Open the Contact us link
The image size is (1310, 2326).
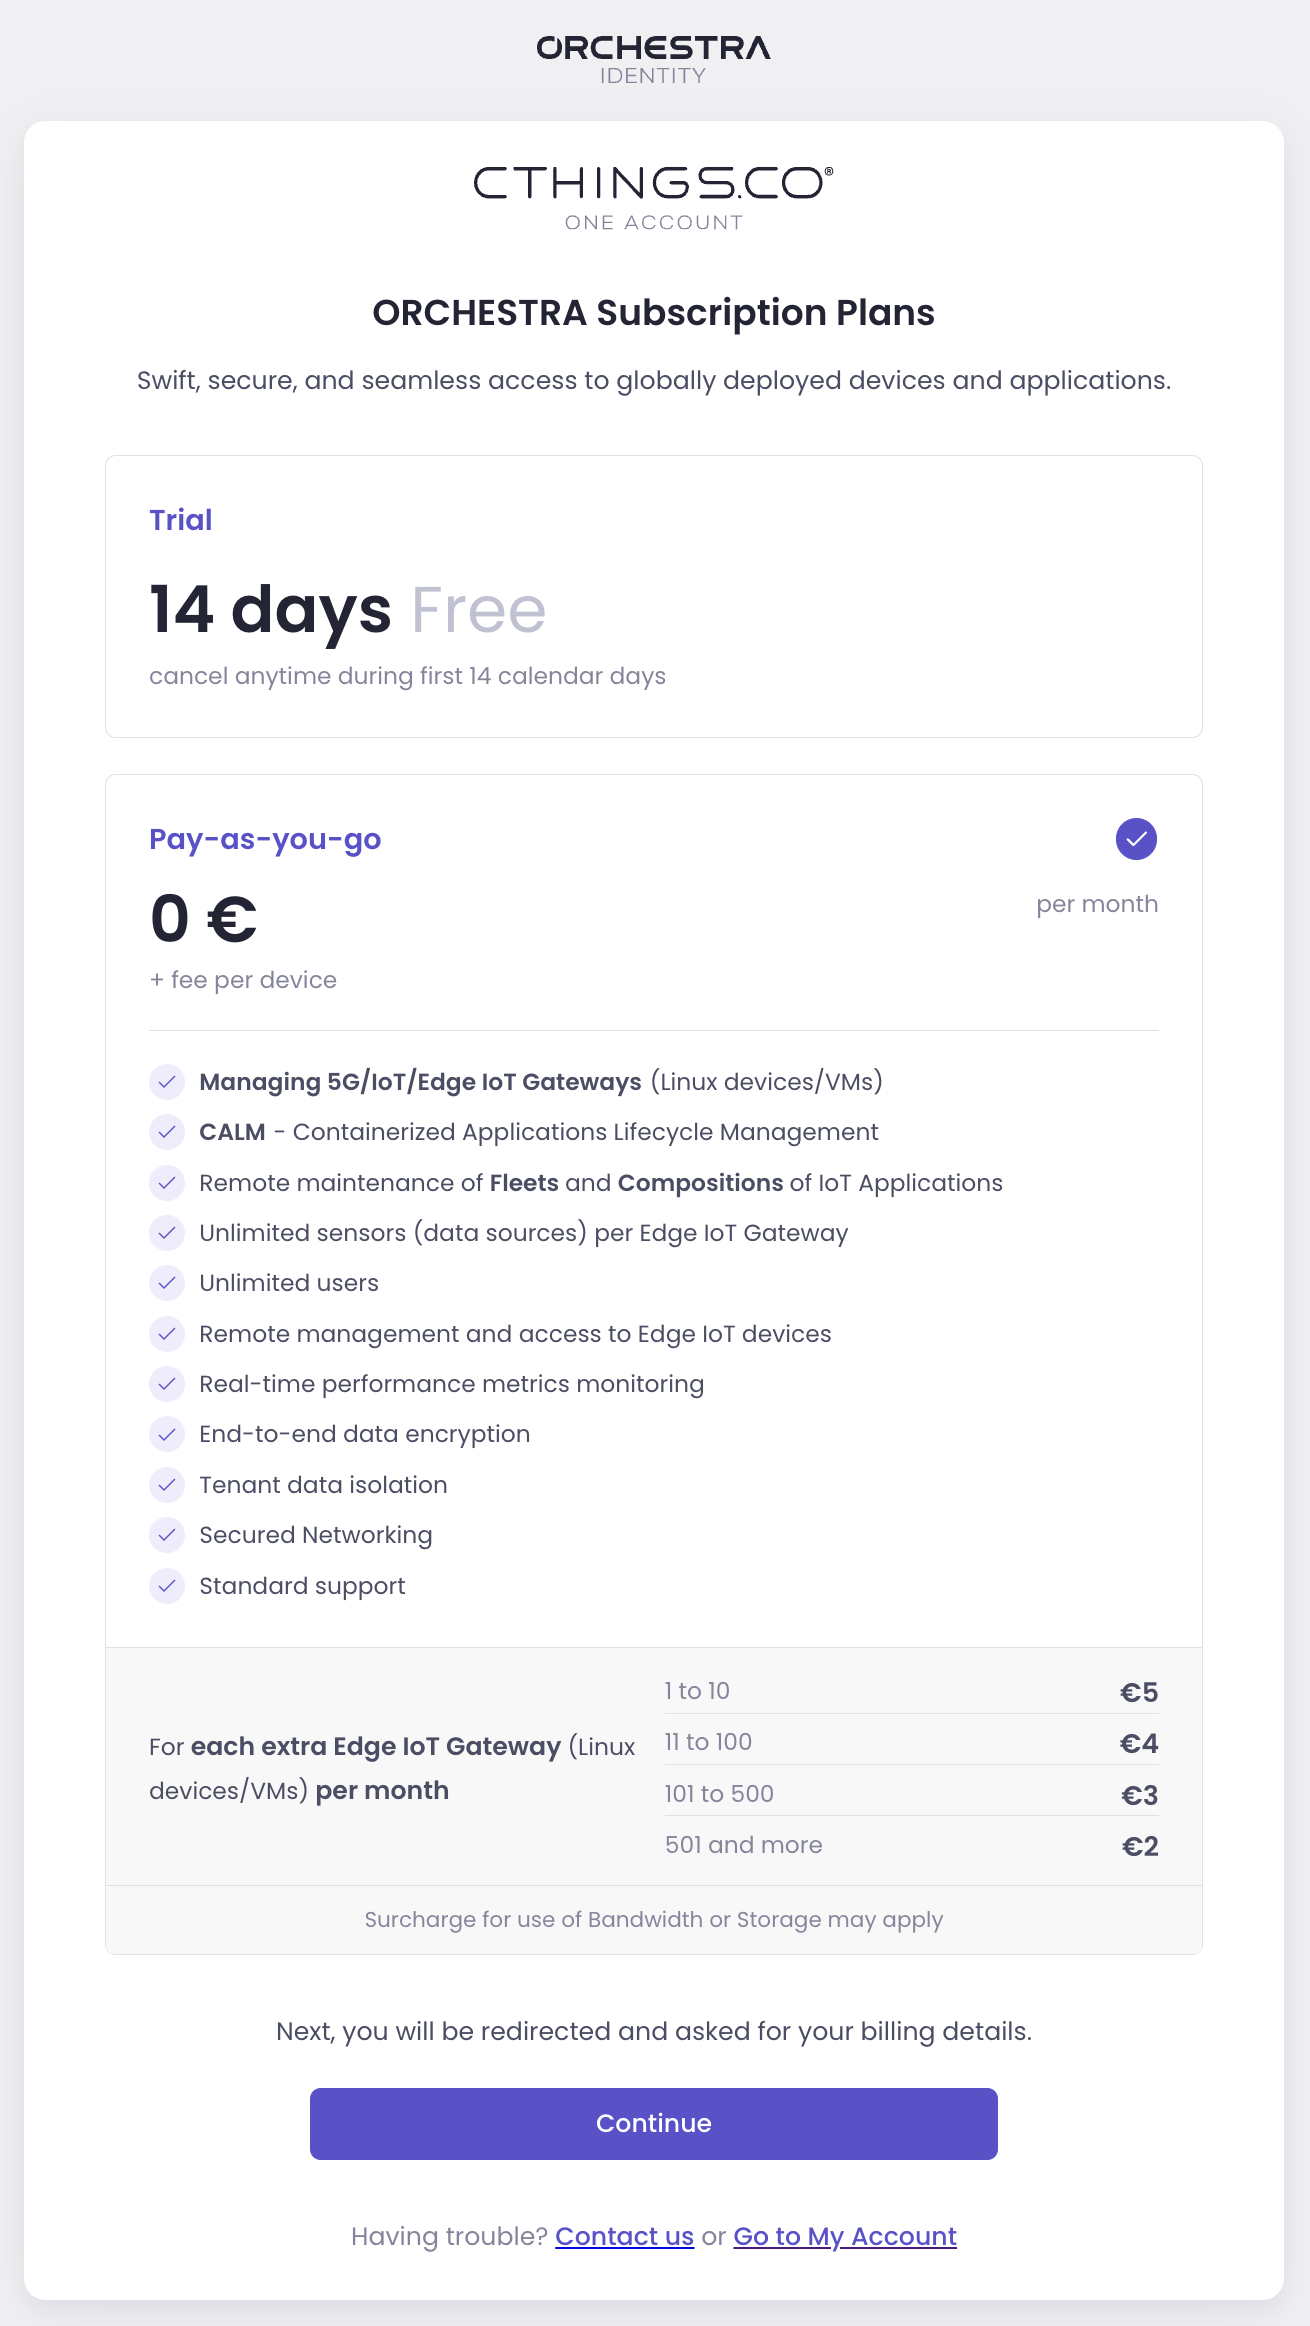pos(624,2236)
